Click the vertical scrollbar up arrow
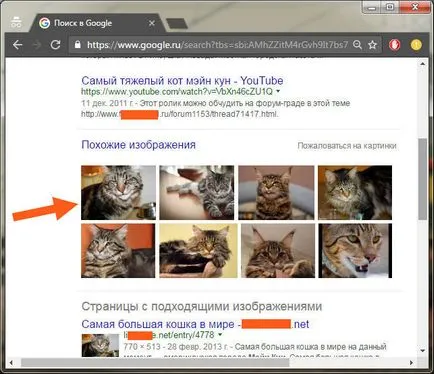Viewport: 434px width, 374px height. (x=423, y=64)
